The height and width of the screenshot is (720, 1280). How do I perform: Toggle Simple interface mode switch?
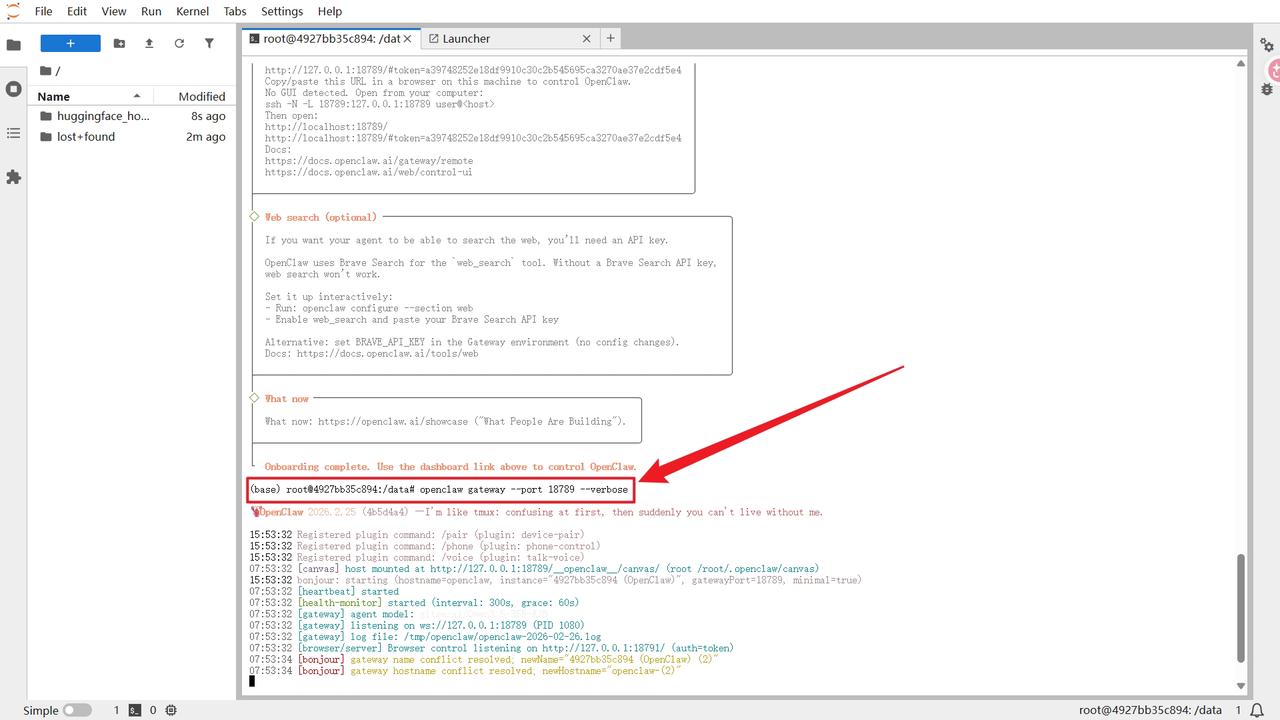tap(77, 710)
